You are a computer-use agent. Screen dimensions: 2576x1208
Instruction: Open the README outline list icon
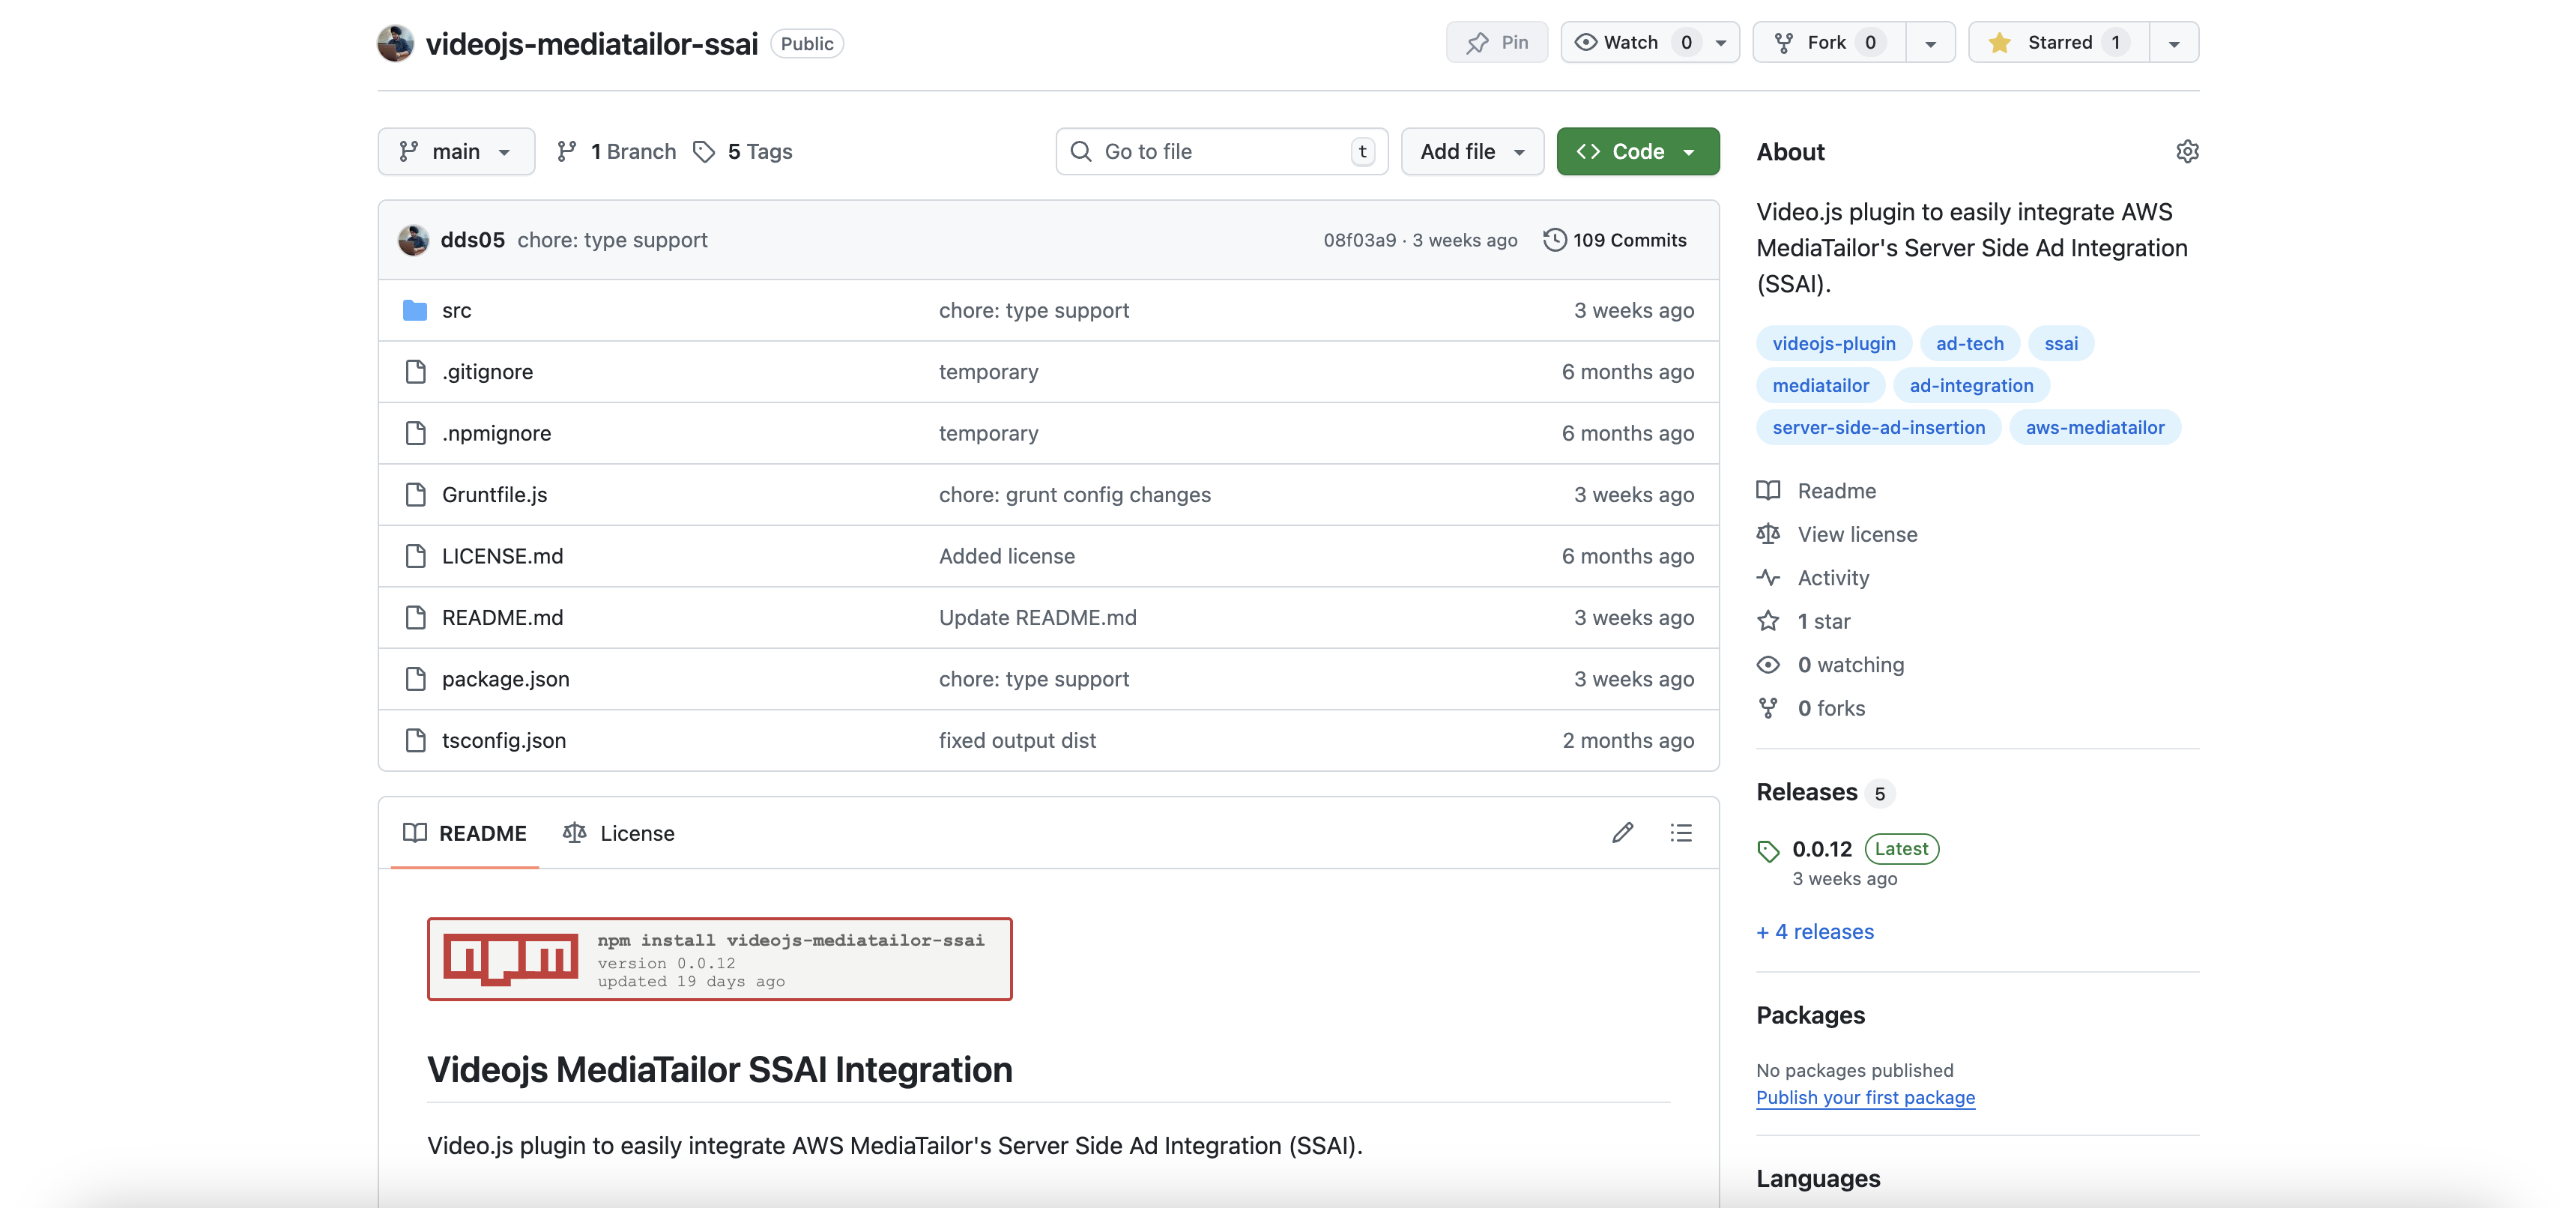pos(1681,833)
